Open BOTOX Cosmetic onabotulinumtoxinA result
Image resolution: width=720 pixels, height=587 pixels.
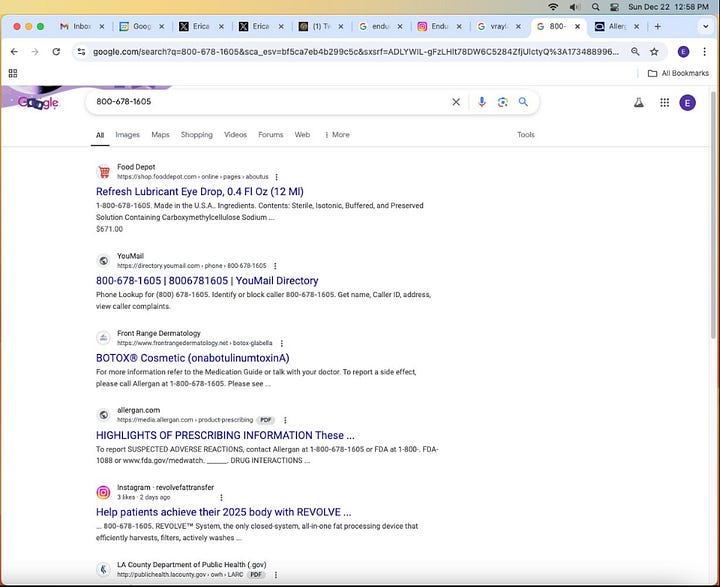point(192,358)
